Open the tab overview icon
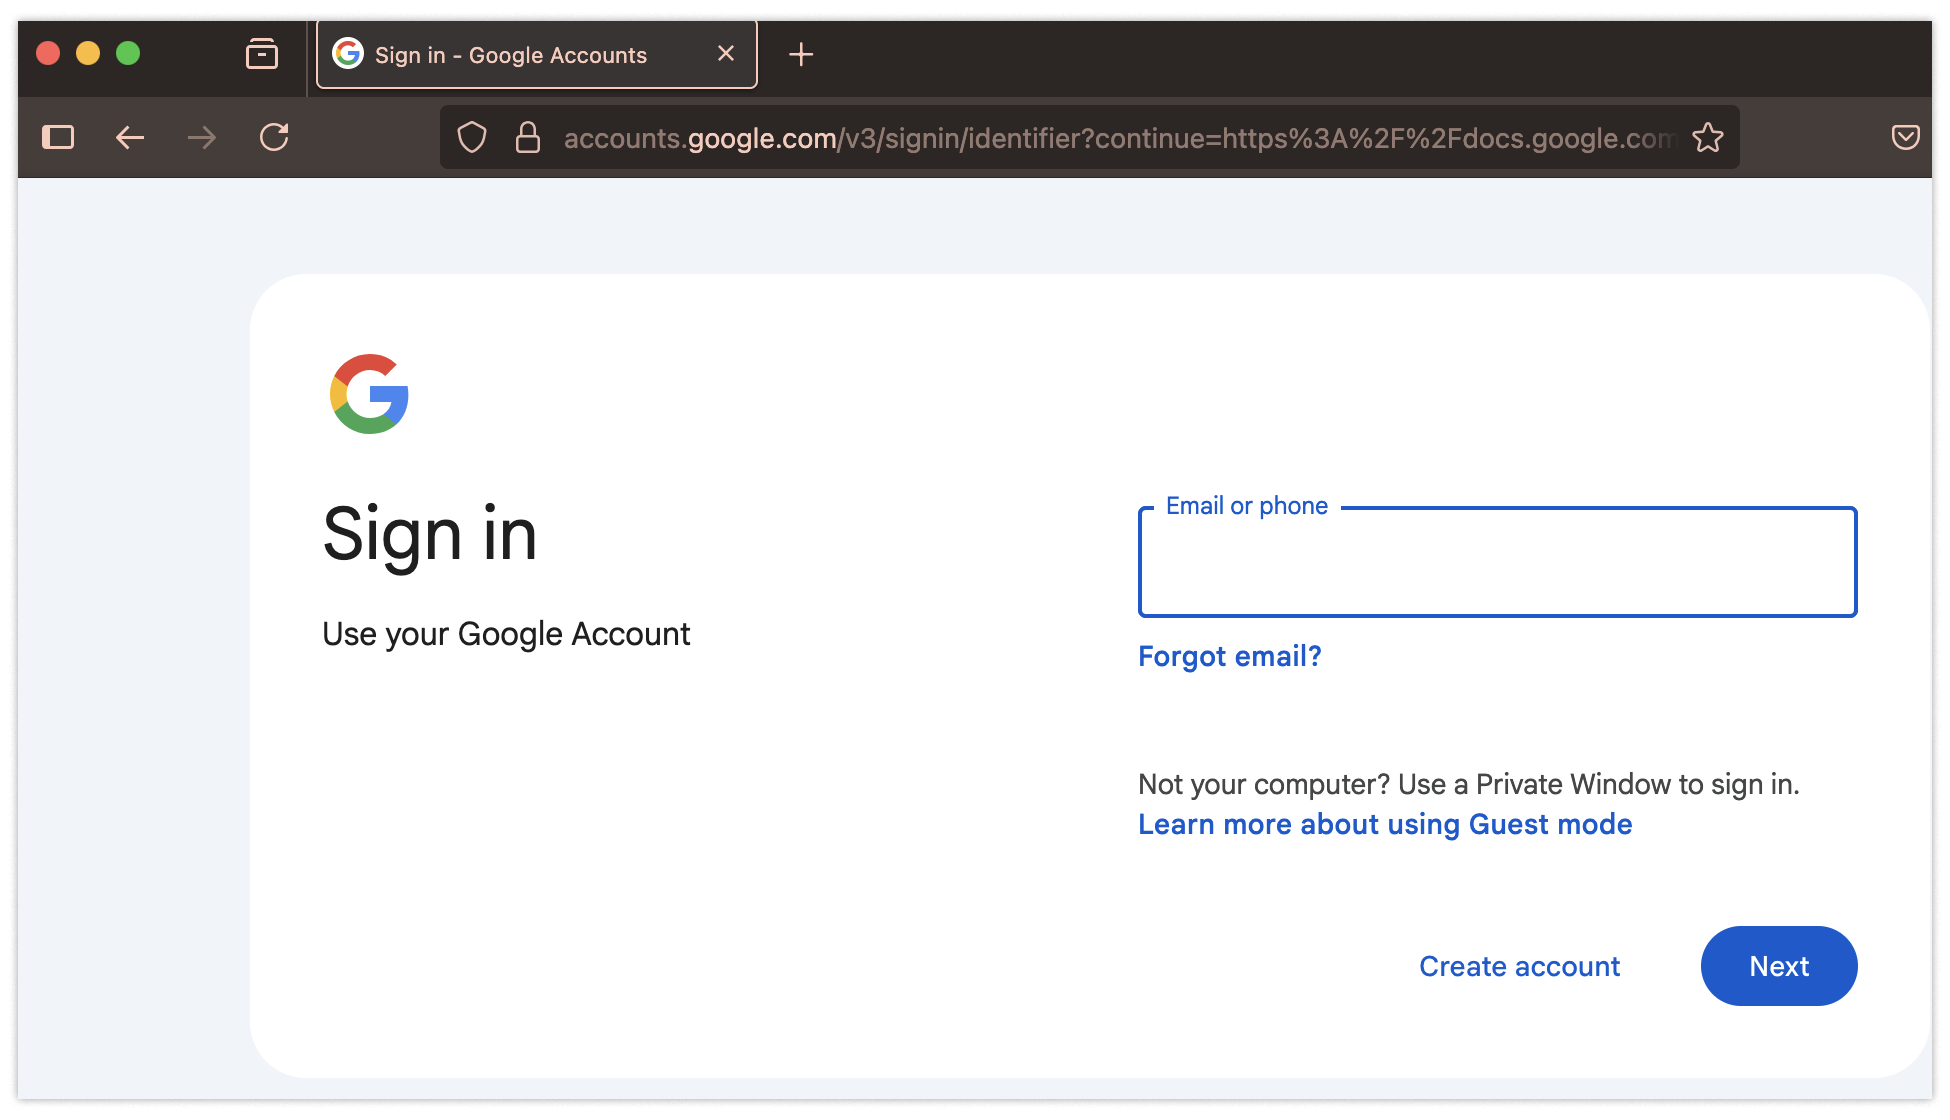This screenshot has height=1120, width=1950. [x=262, y=54]
